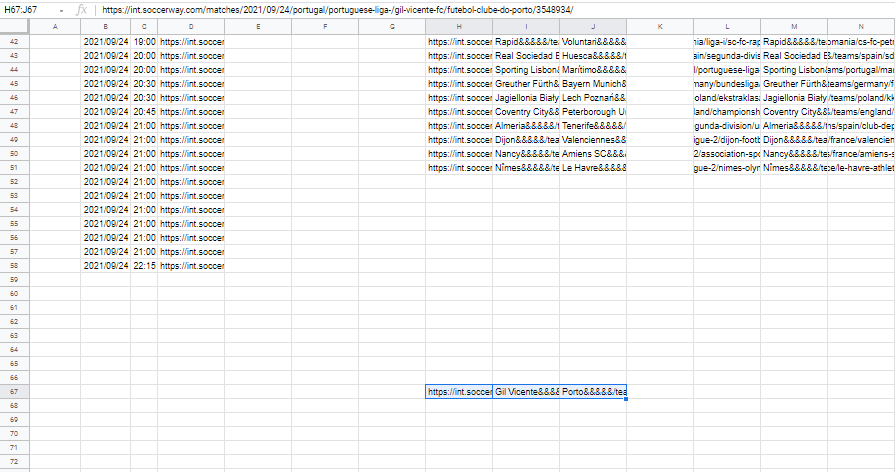Select row 67 header
895x472 pixels.
pos(14,392)
